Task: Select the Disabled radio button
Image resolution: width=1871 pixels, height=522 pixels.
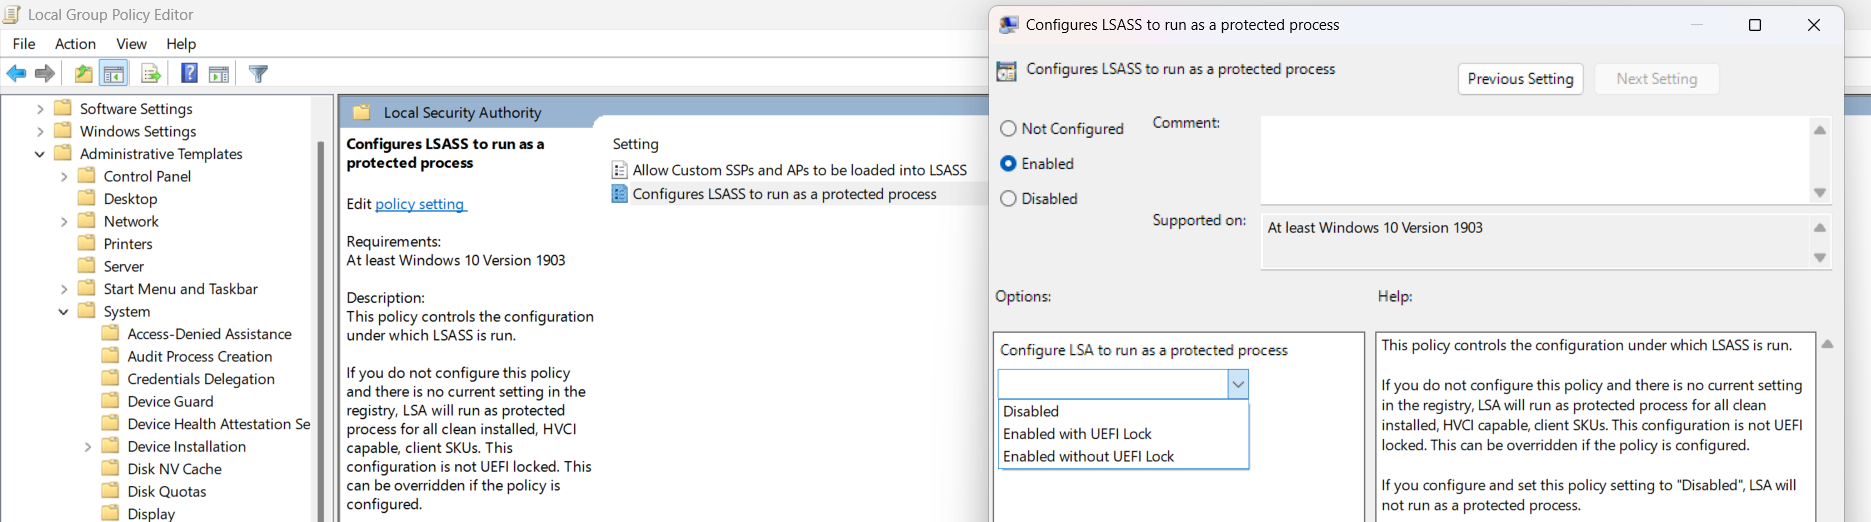Action: point(1008,198)
